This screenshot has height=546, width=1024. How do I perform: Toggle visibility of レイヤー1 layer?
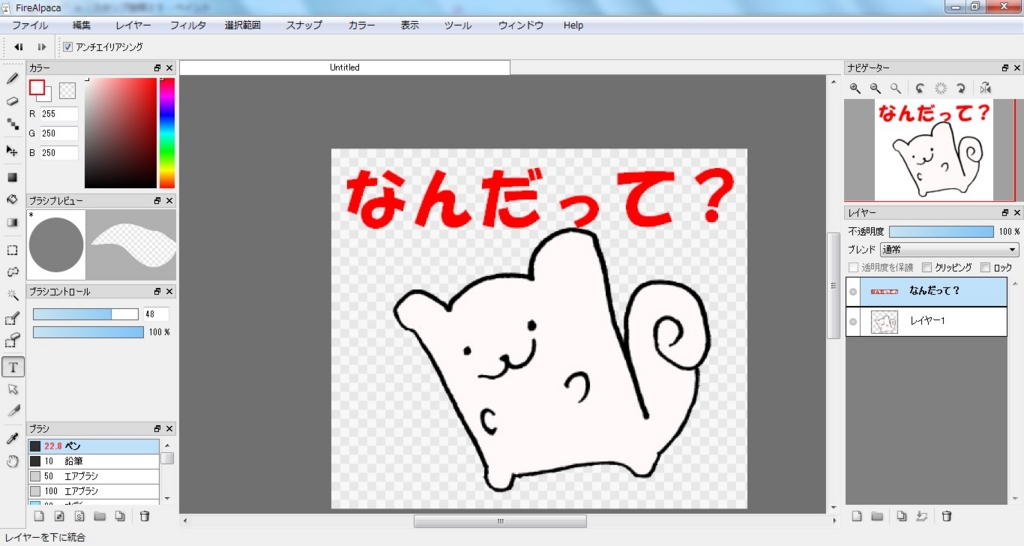(853, 321)
